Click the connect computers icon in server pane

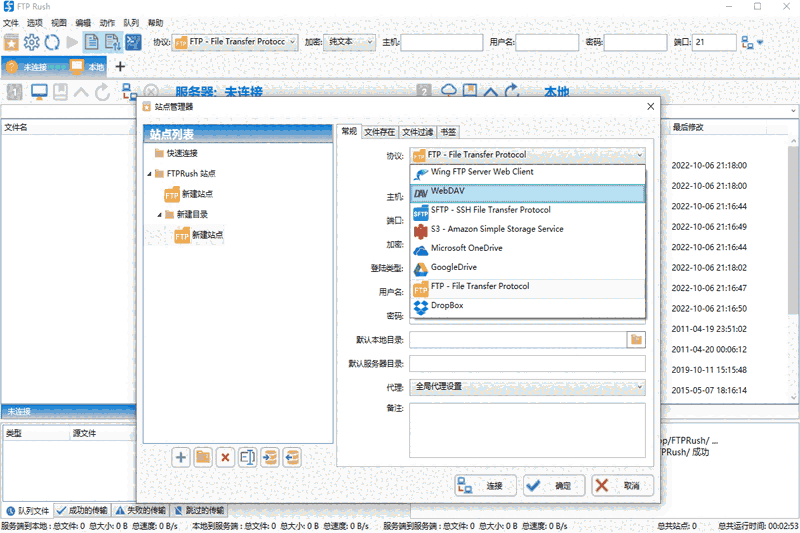tap(129, 92)
